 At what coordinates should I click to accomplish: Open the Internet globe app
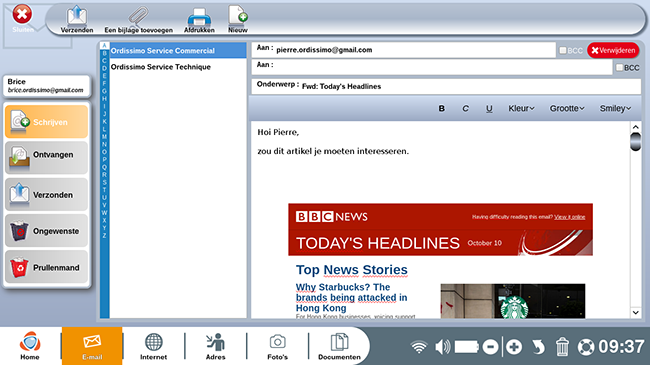(153, 346)
